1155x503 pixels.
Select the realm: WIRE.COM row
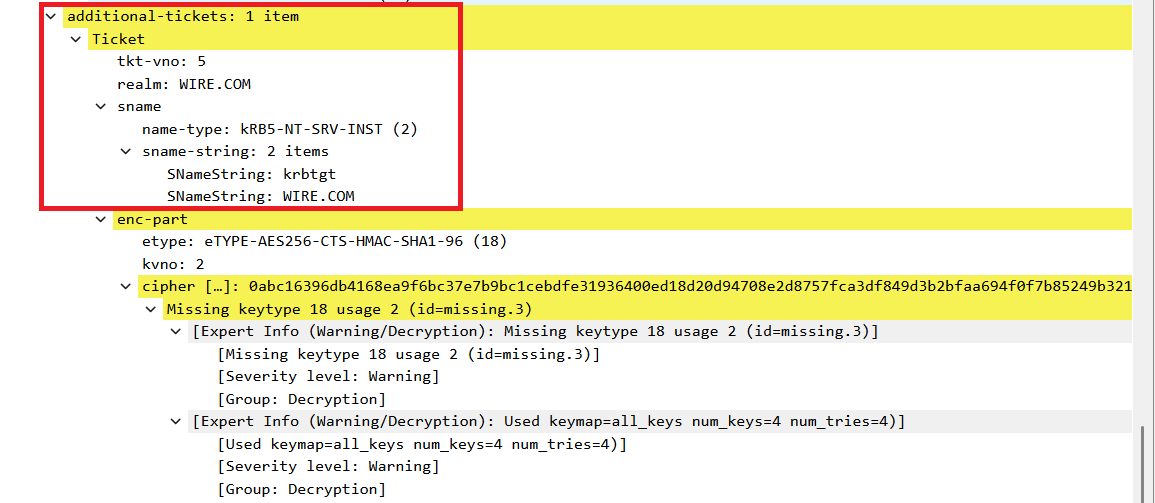[x=183, y=84]
